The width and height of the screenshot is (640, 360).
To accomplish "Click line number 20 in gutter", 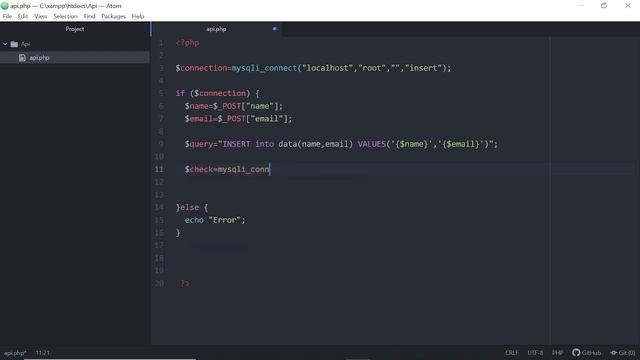I will (x=159, y=283).
